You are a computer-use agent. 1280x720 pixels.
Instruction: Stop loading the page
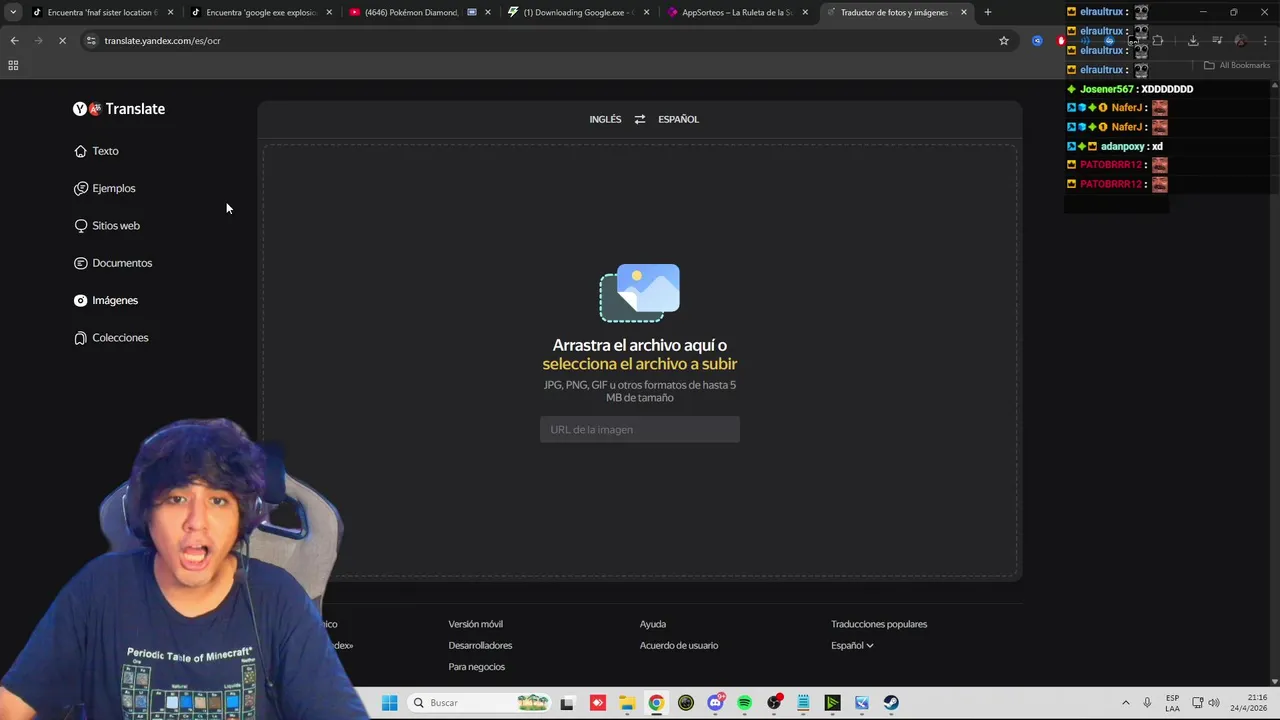(62, 41)
